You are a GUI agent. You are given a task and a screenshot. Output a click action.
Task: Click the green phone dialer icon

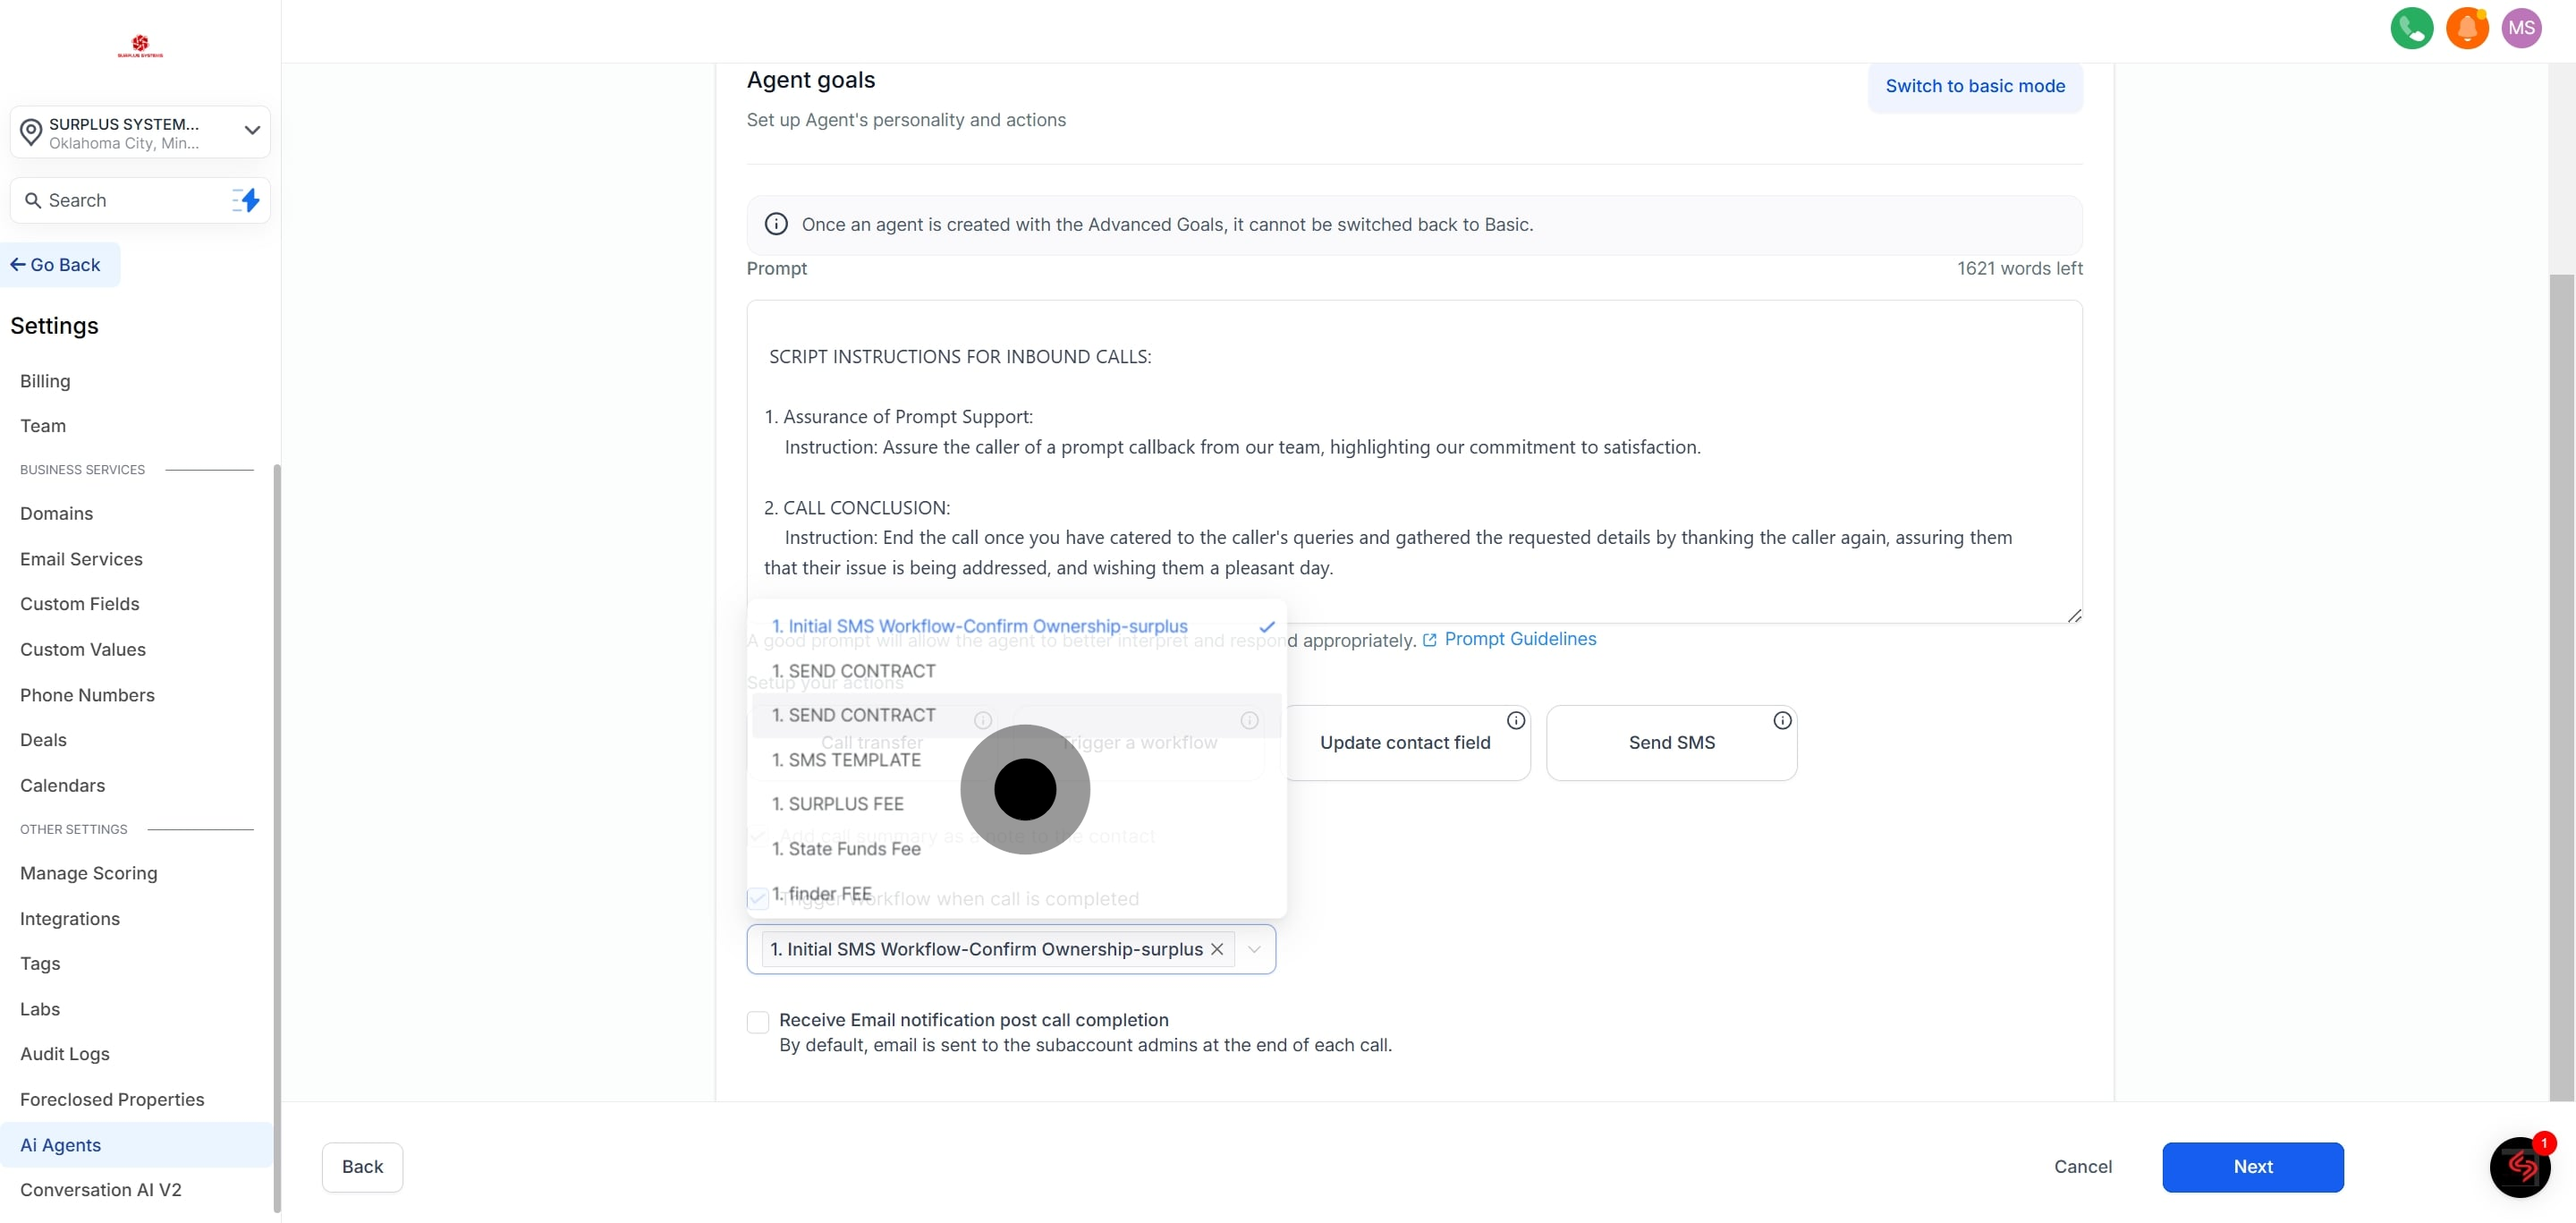2411,28
